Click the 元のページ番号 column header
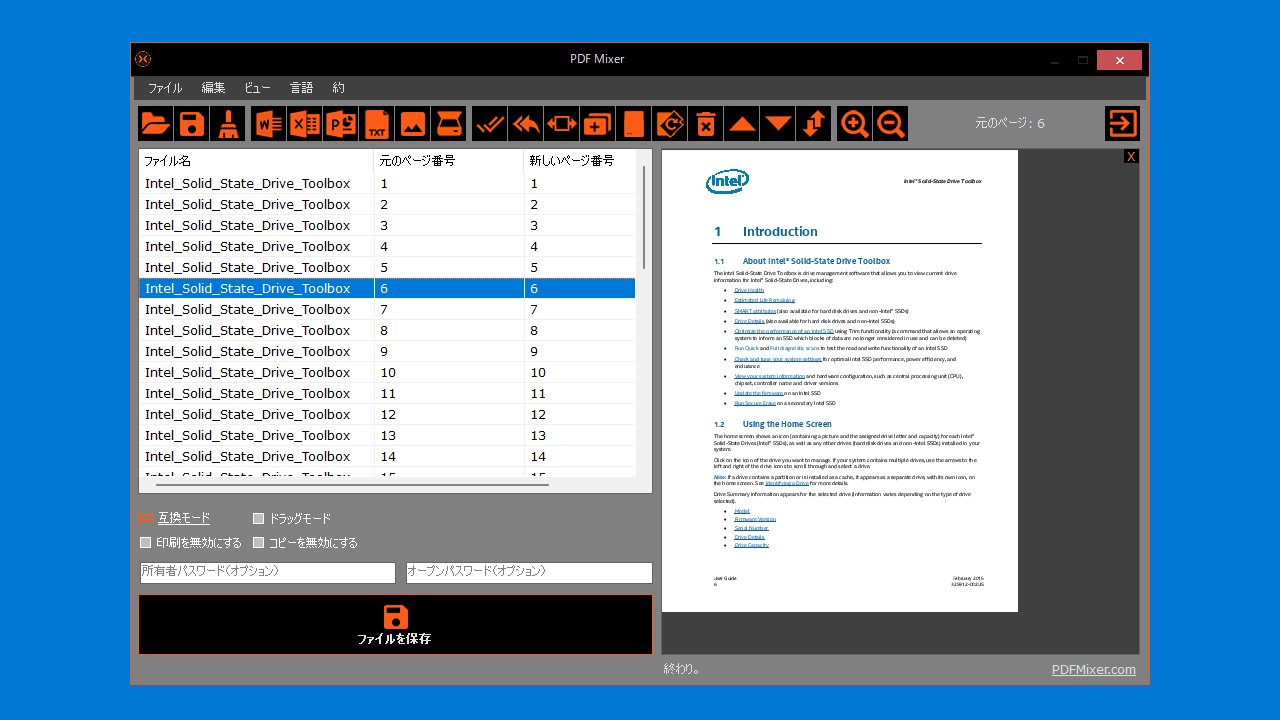Viewport: 1280px width, 720px height. (449, 160)
